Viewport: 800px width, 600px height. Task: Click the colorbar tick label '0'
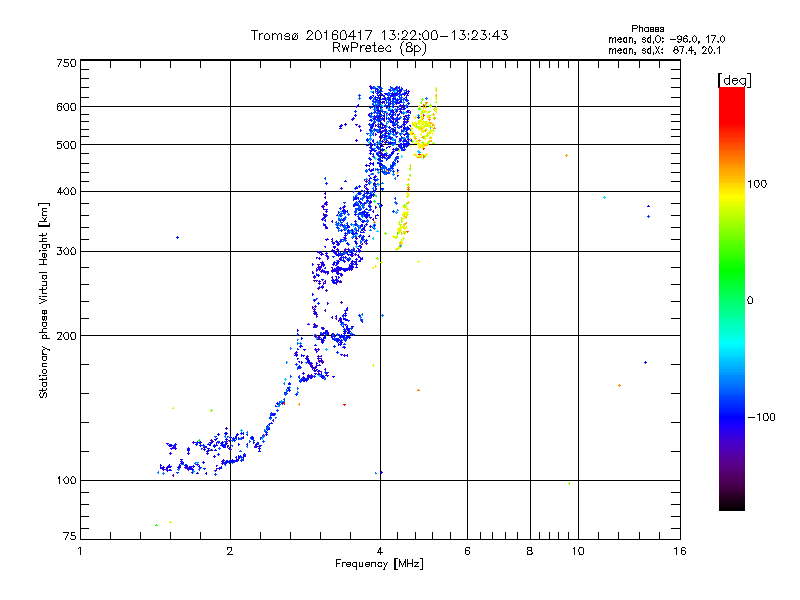point(749,301)
